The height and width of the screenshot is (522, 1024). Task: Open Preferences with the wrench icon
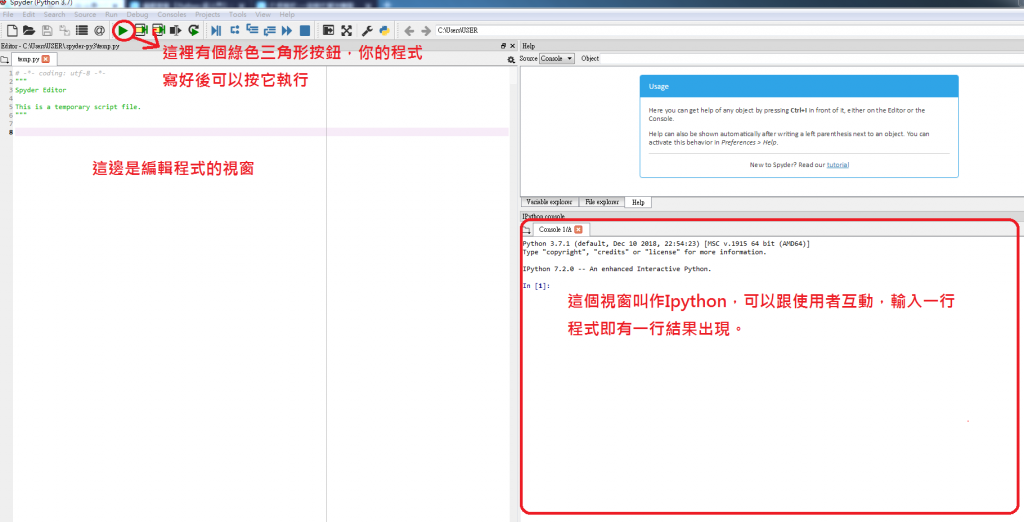point(367,30)
